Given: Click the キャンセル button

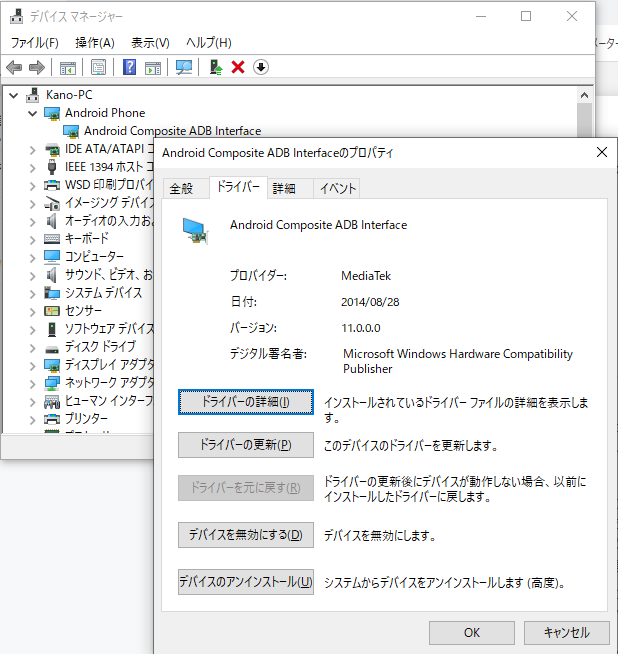Looking at the screenshot, I should pos(567,633).
